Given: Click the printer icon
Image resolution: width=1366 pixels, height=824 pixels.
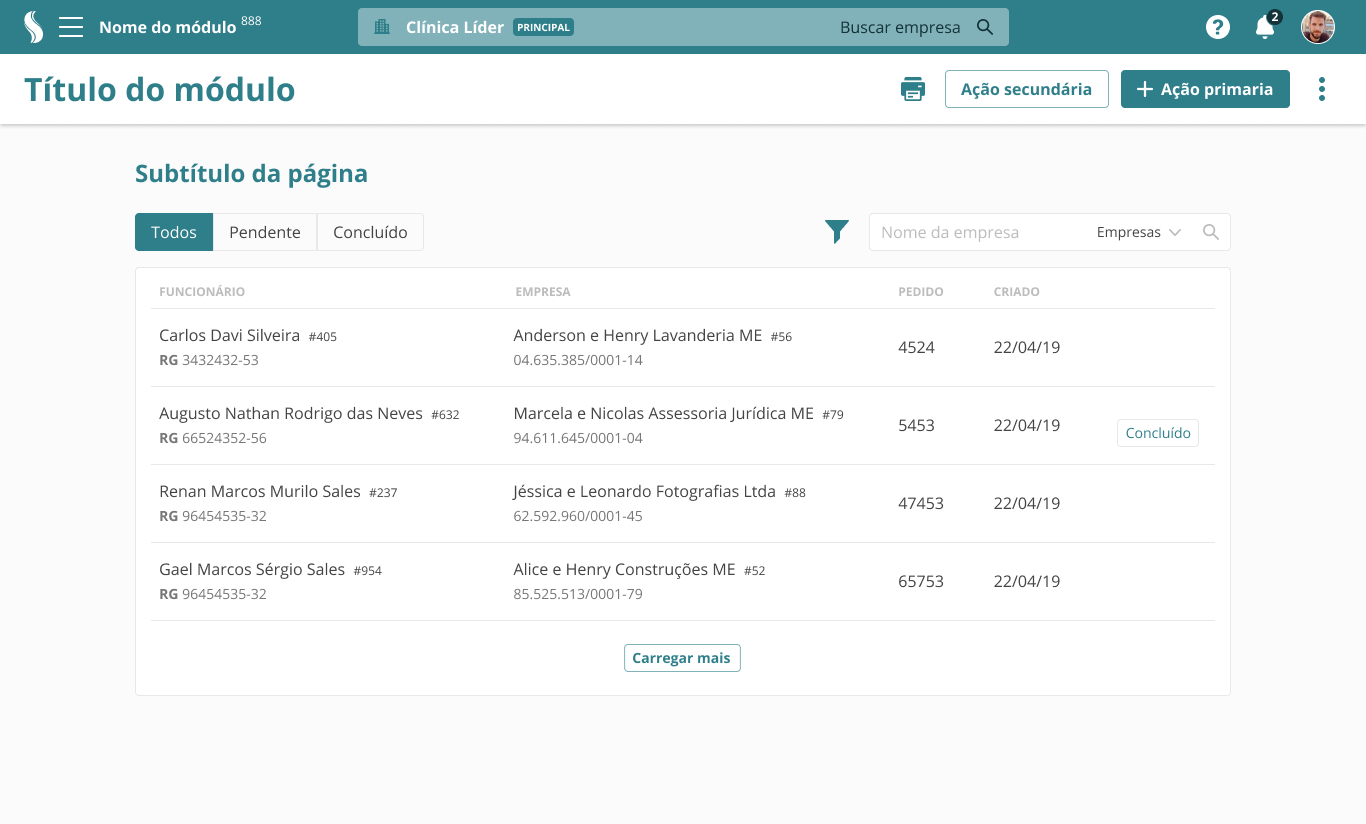Looking at the screenshot, I should coord(913,89).
